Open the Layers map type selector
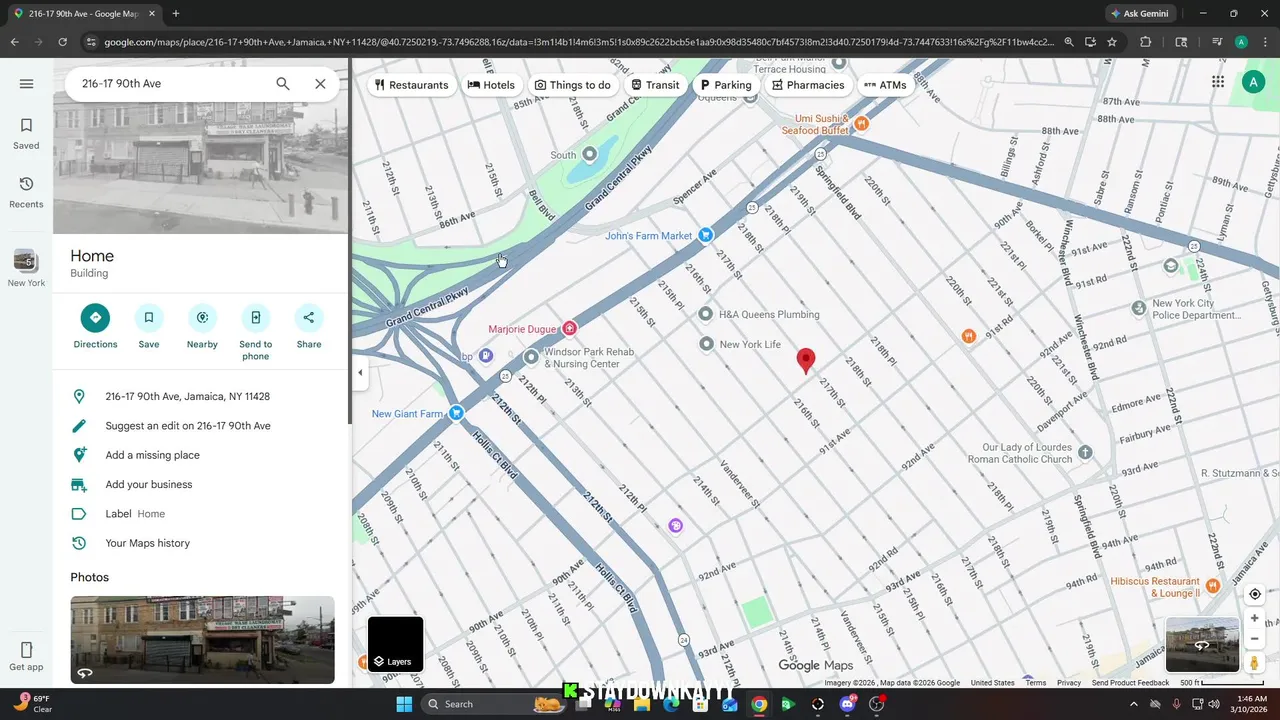The image size is (1280, 720). click(x=396, y=644)
